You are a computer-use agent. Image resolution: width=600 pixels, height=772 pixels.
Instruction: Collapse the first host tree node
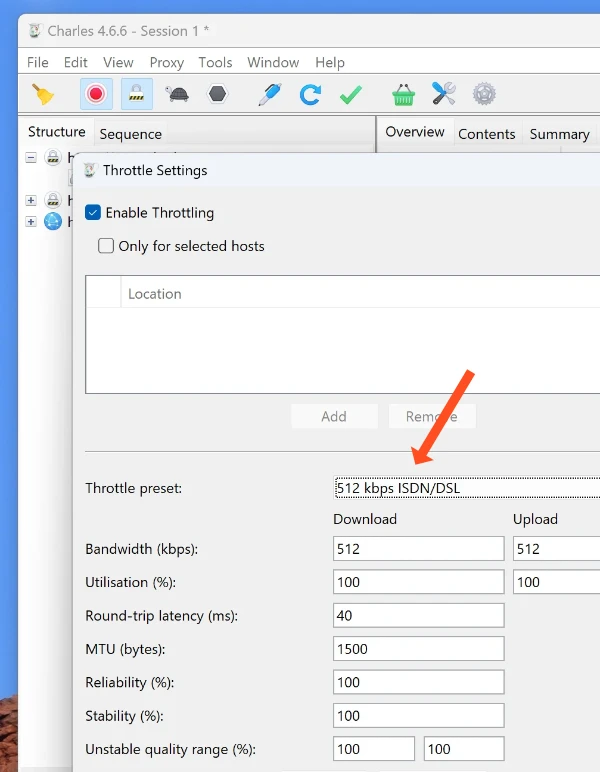click(31, 158)
